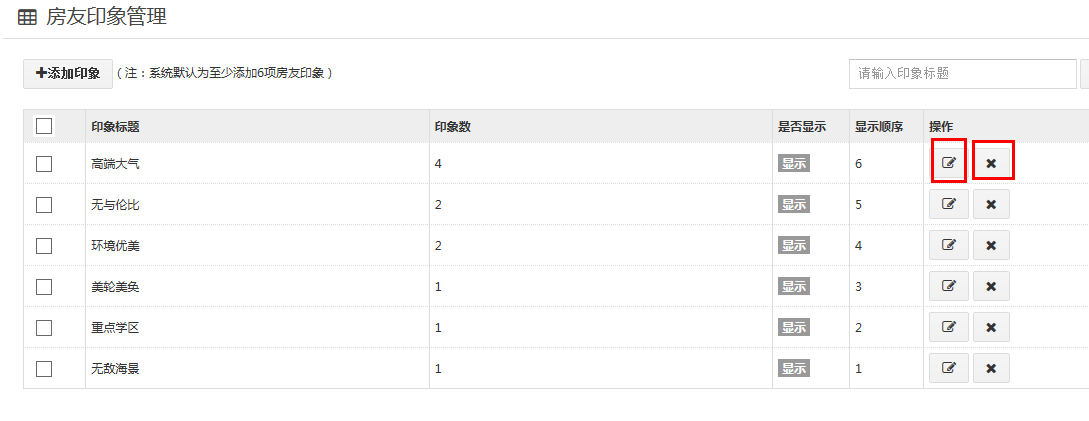Delete the 无与伦比 row
Viewport: 1089px width, 421px height.
[x=991, y=204]
